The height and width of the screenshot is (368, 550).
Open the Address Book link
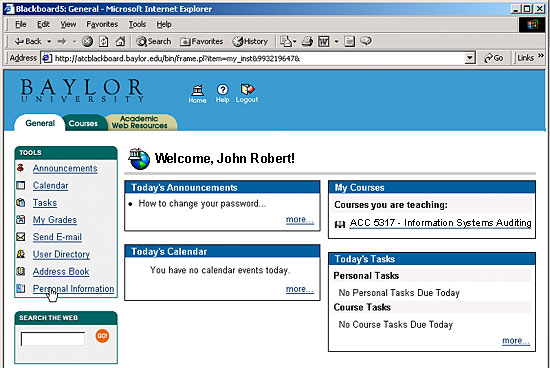[x=61, y=272]
